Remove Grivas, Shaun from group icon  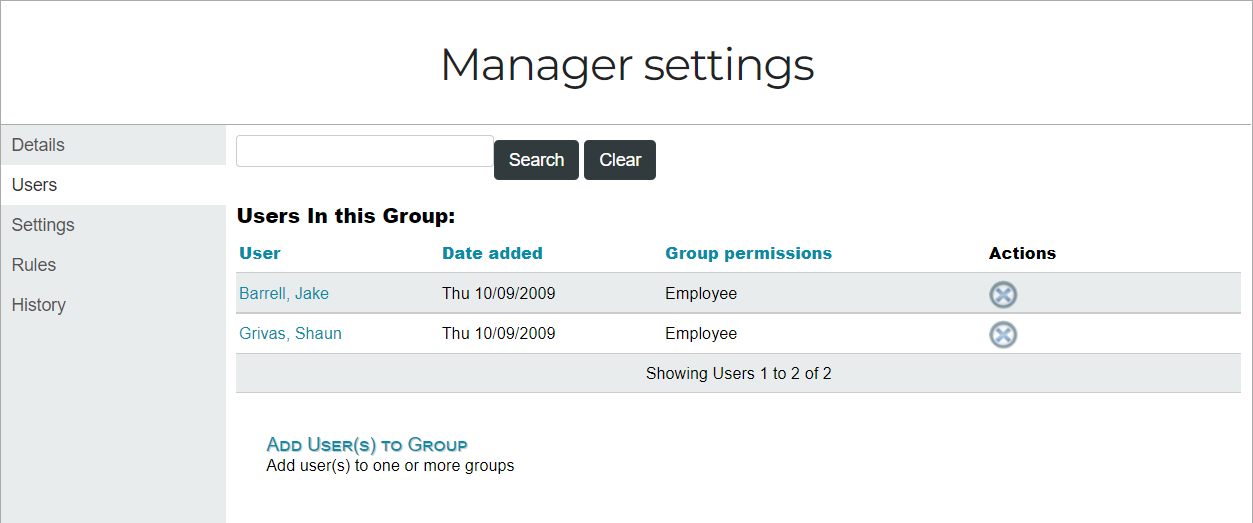[1003, 334]
